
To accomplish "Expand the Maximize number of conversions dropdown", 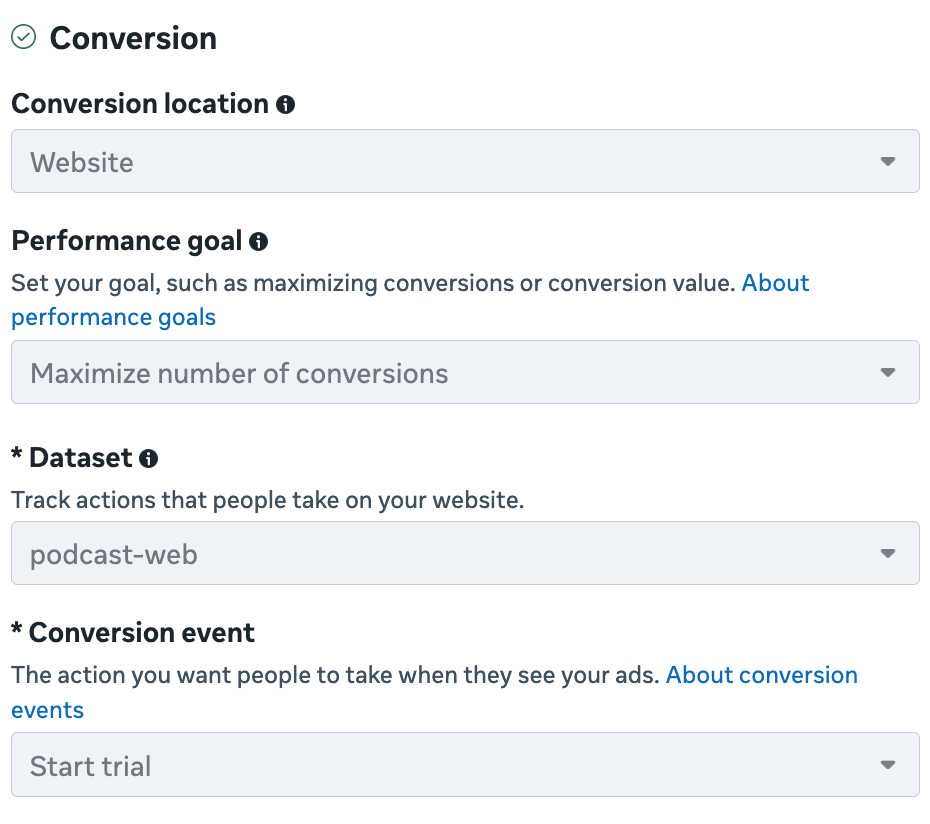I will coord(465,373).
